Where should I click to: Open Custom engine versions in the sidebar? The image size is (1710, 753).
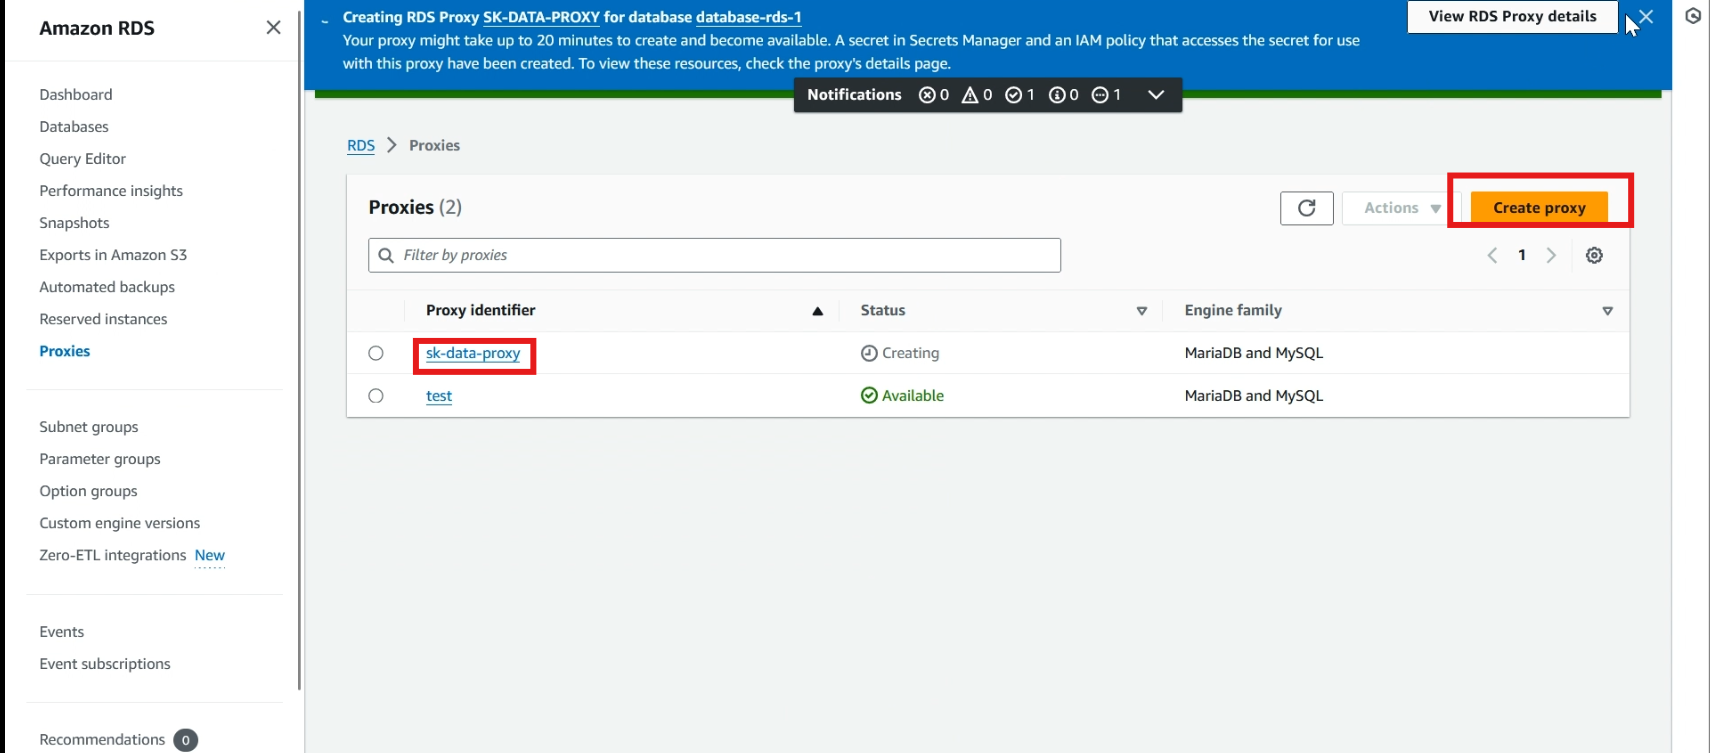[120, 523]
